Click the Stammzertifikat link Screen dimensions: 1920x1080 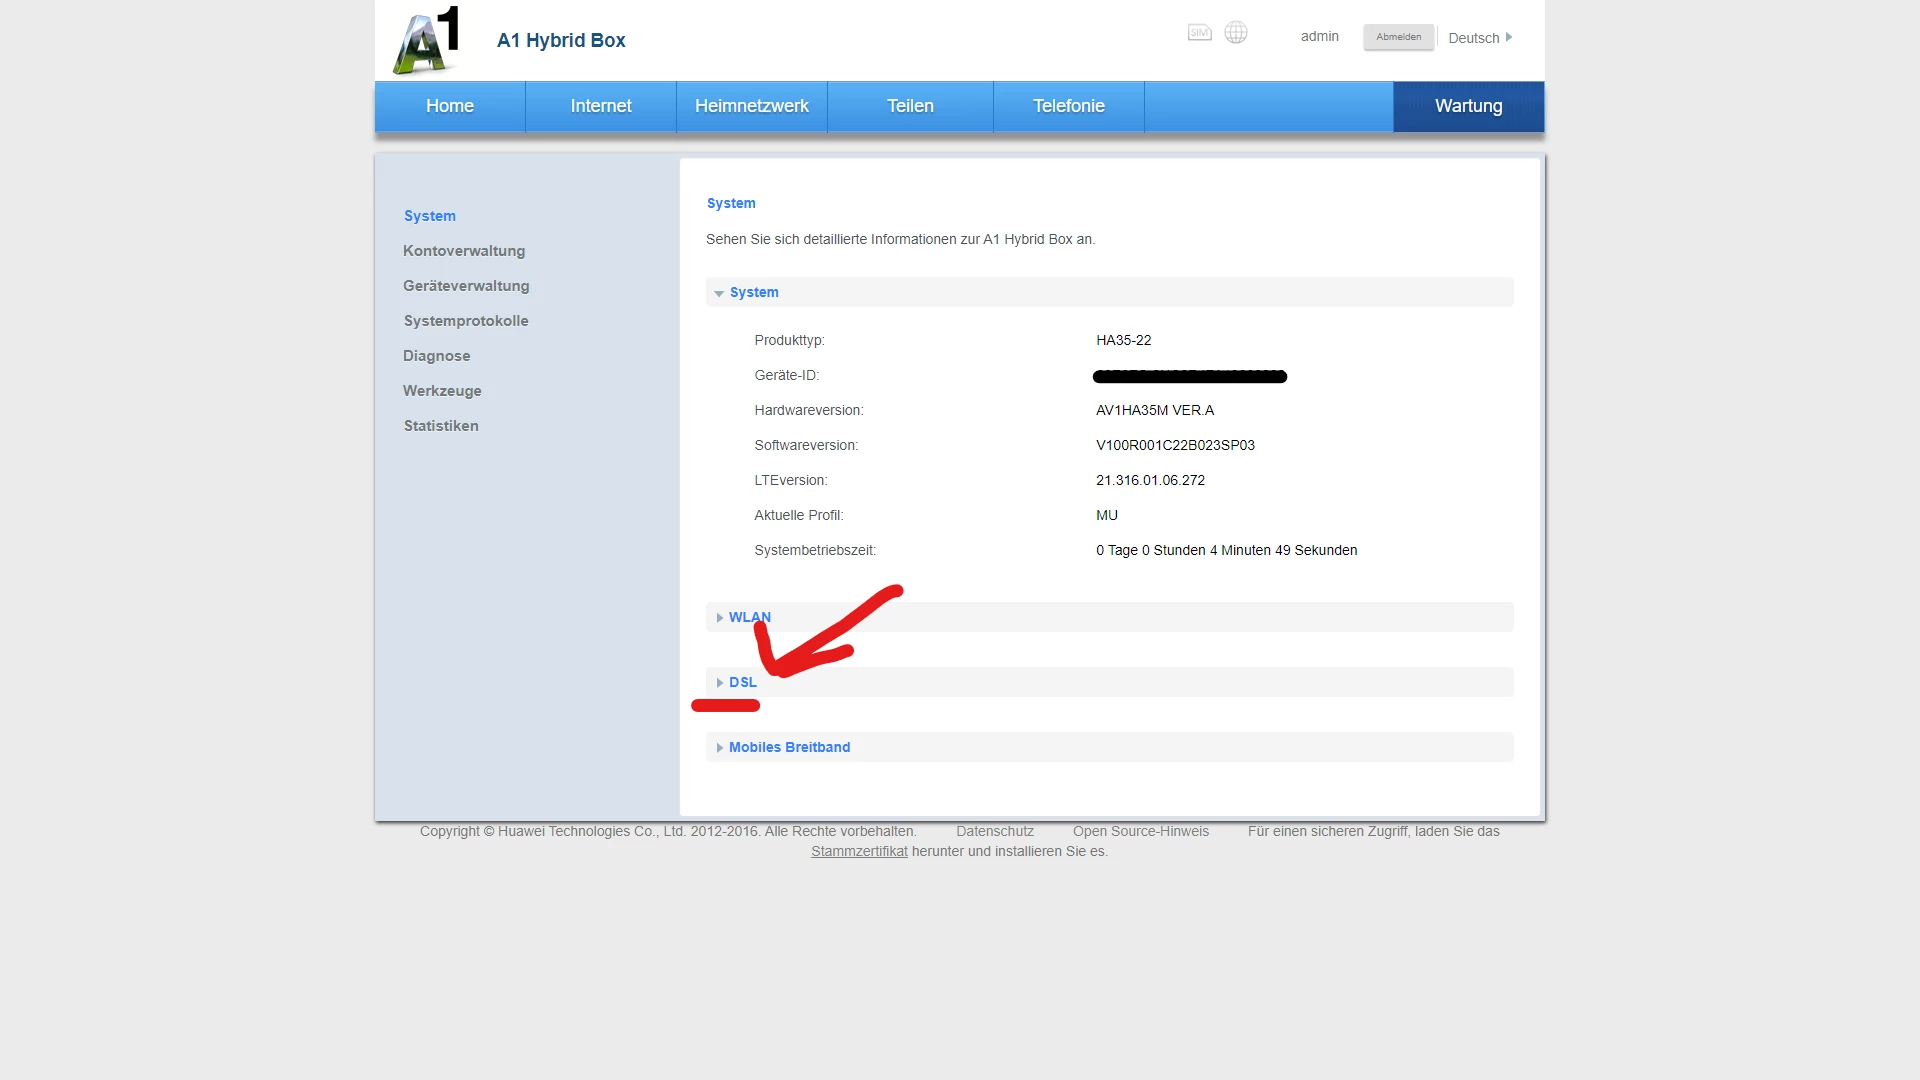point(859,851)
